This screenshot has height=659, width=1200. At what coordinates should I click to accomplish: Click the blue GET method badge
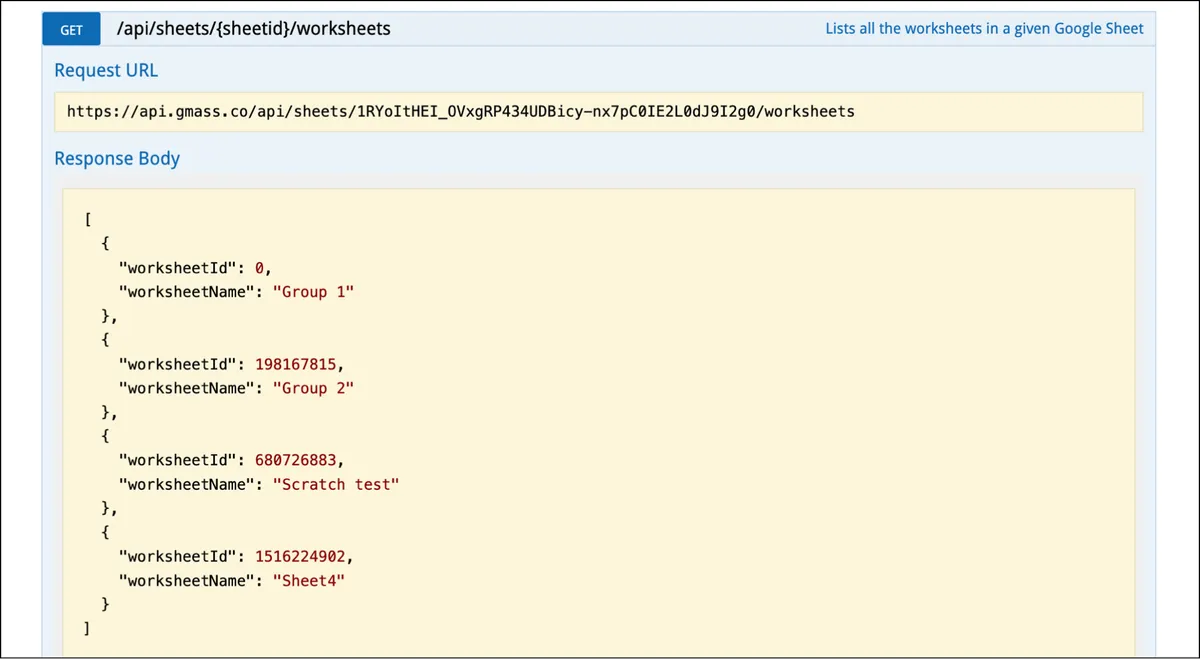click(x=72, y=29)
